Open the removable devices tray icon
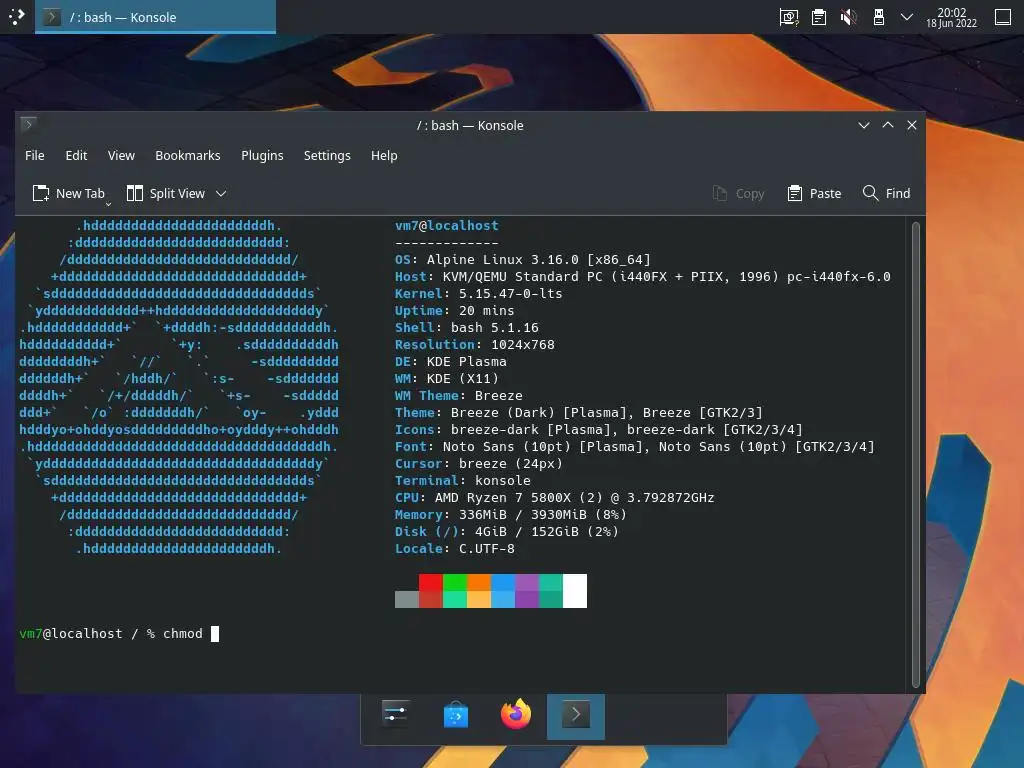This screenshot has width=1024, height=768. click(879, 17)
